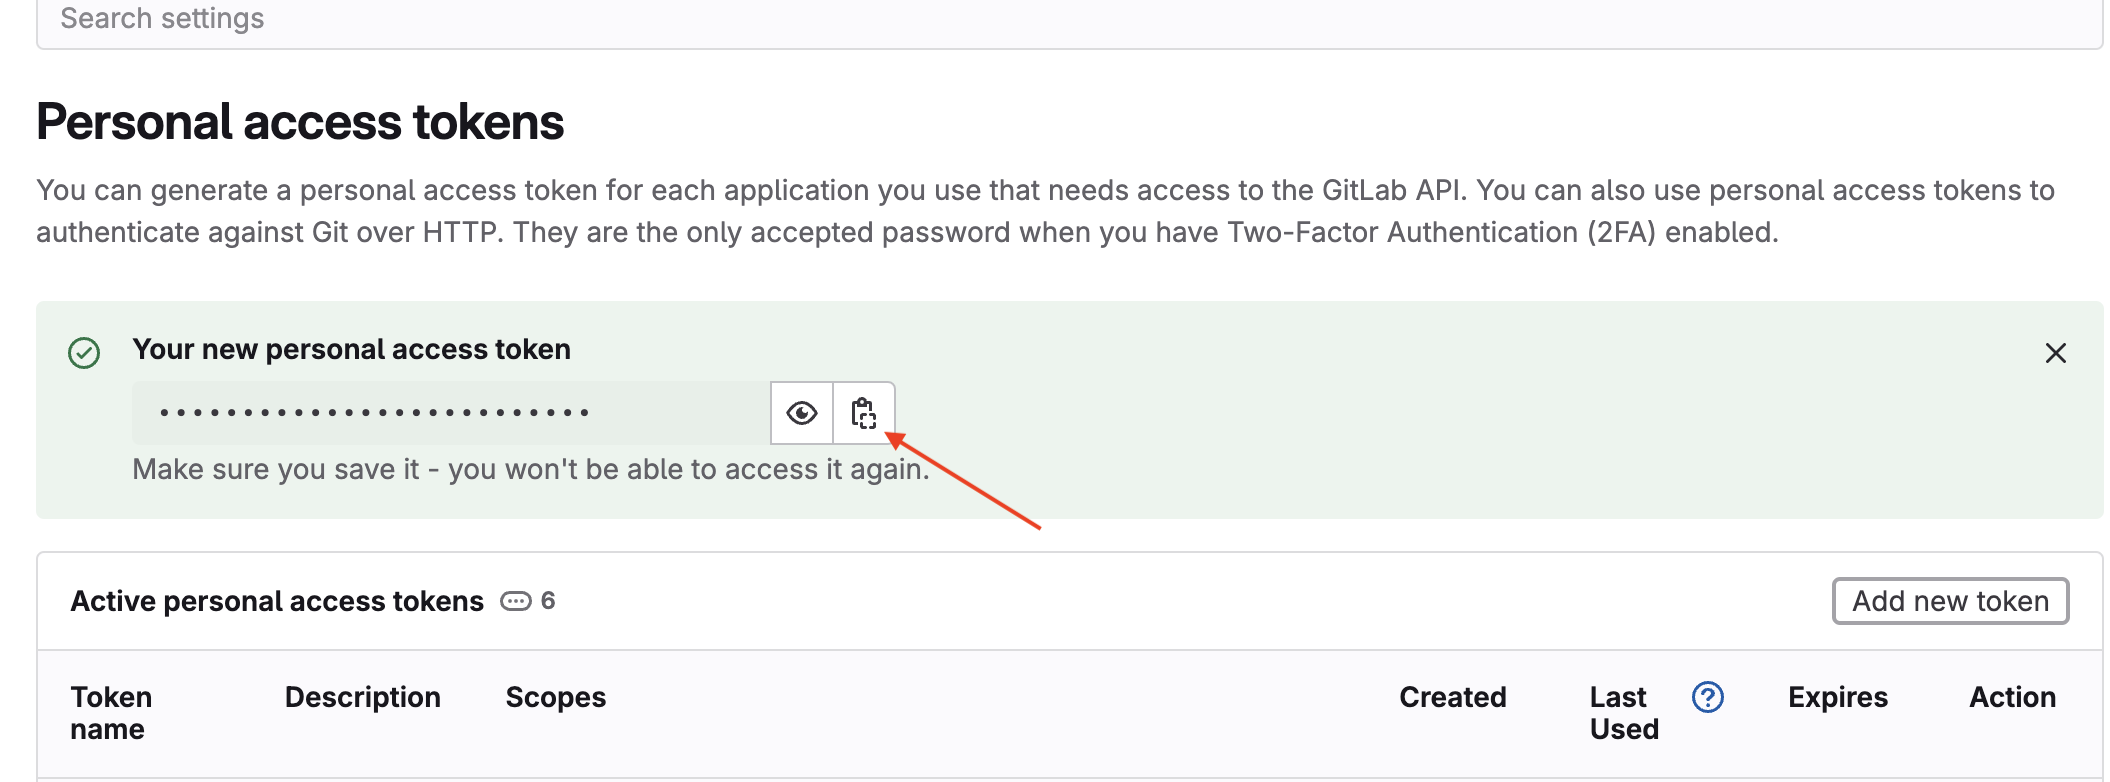
Task: Click the Token name column header
Action: 112,713
